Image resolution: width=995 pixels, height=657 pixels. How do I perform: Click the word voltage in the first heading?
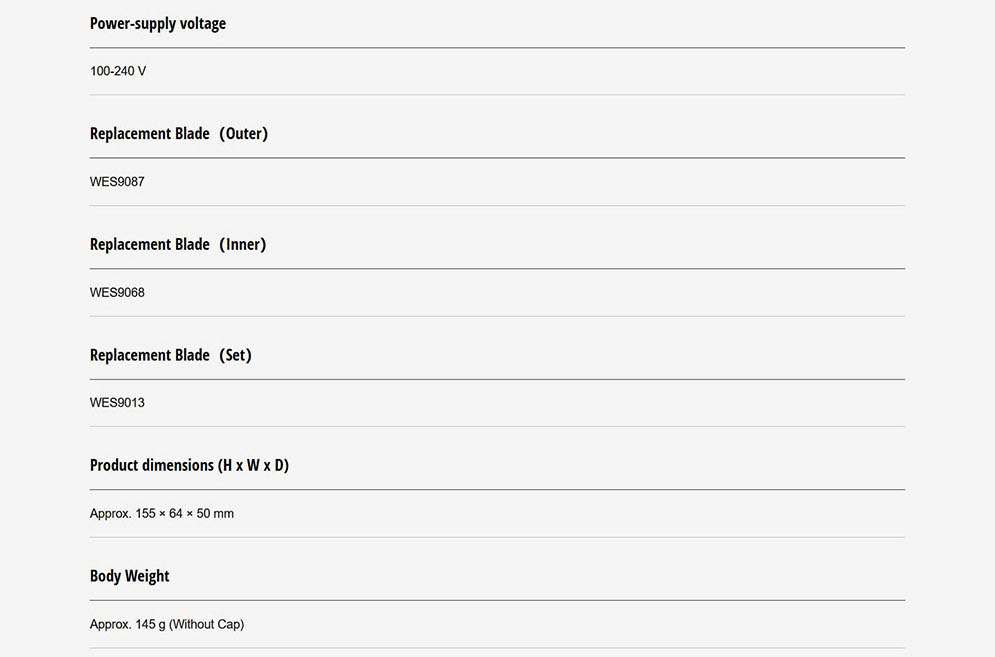coord(203,24)
